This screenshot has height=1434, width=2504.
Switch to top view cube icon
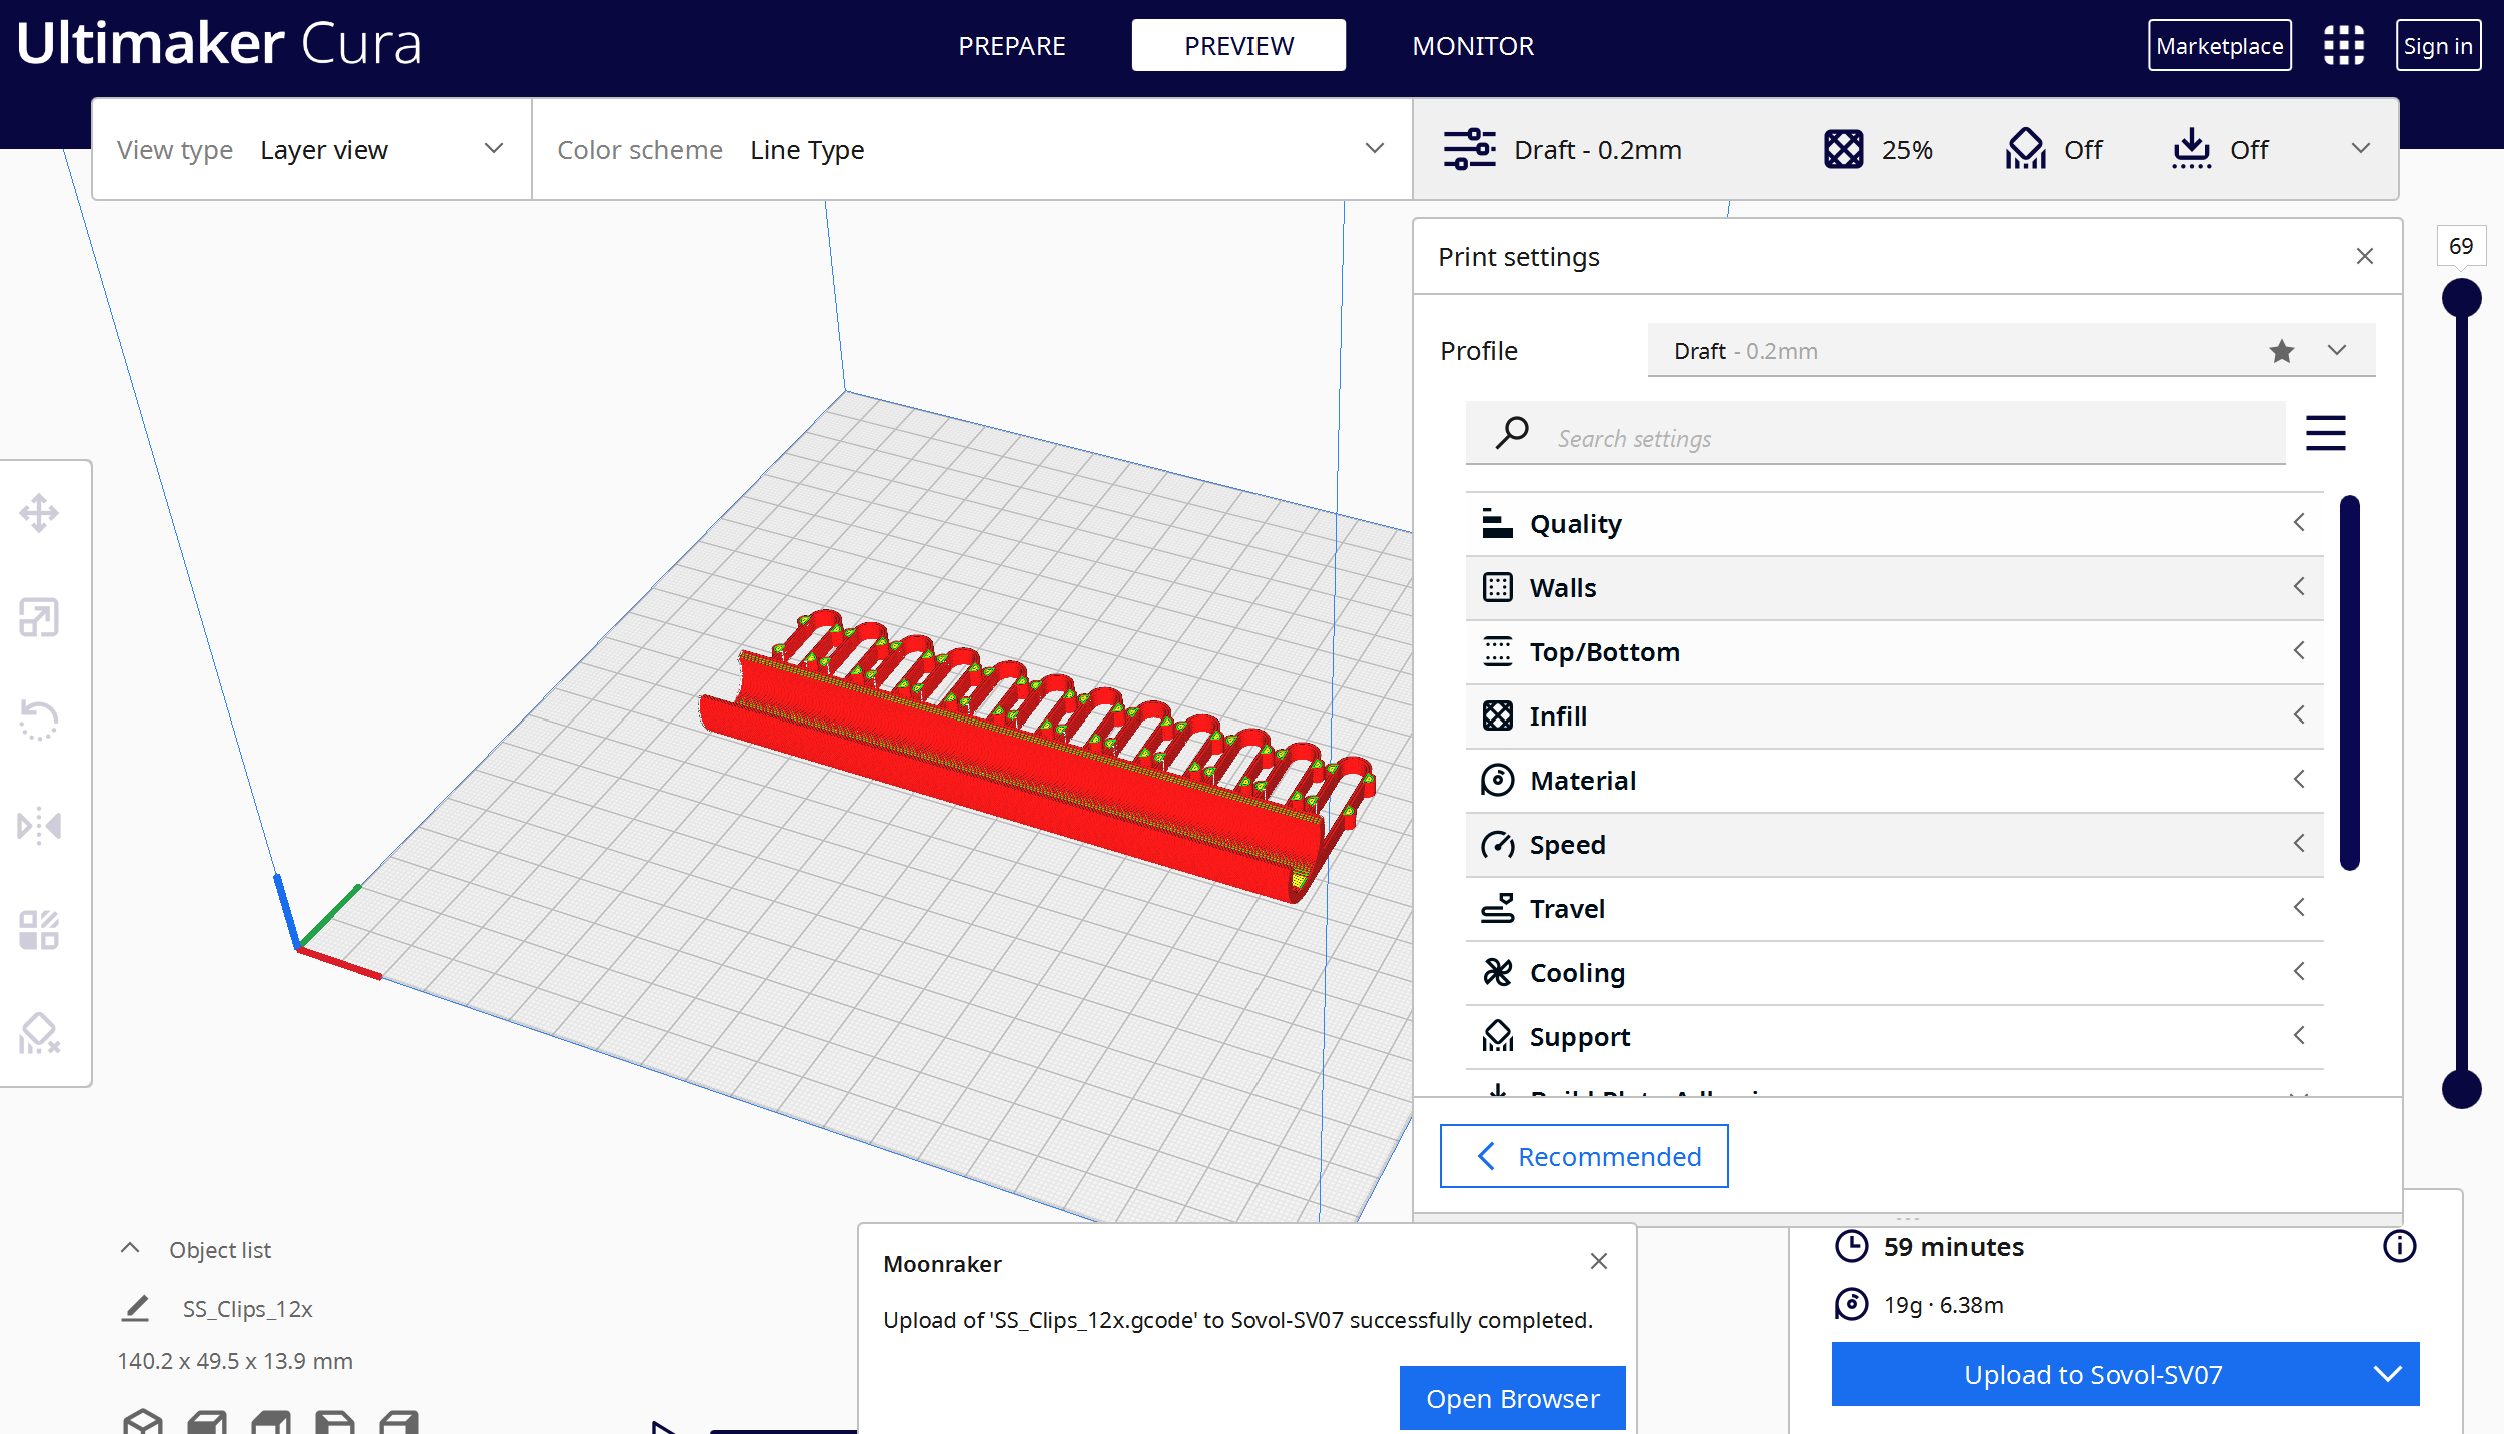click(271, 1421)
